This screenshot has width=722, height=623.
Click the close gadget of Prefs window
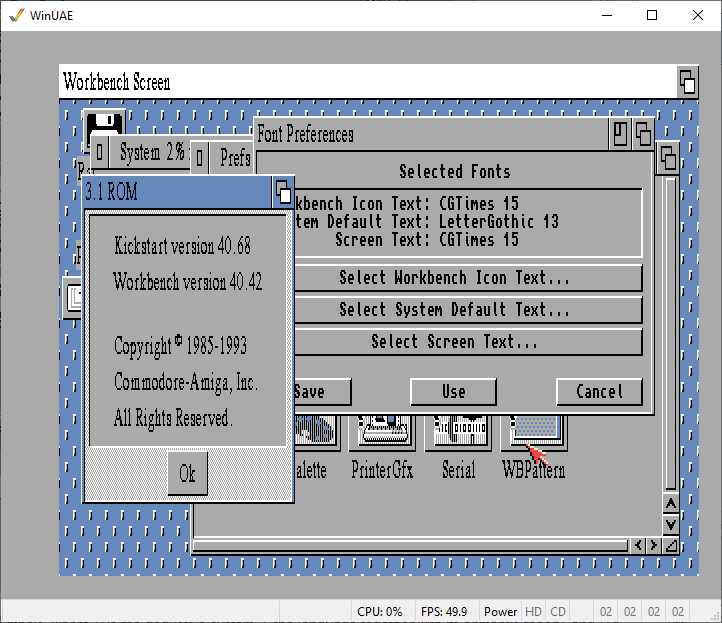[199, 157]
